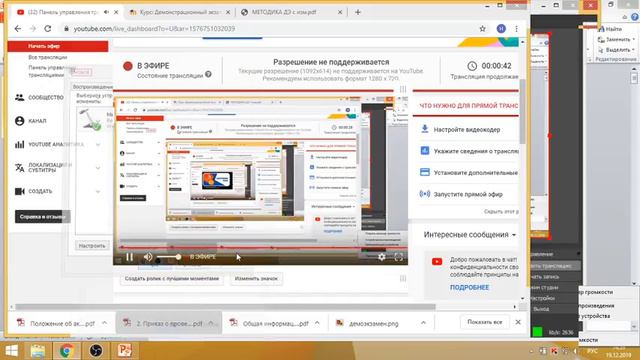This screenshot has width=640, height=360.
Task: Mute the player volume speaker icon
Action: pos(148,257)
